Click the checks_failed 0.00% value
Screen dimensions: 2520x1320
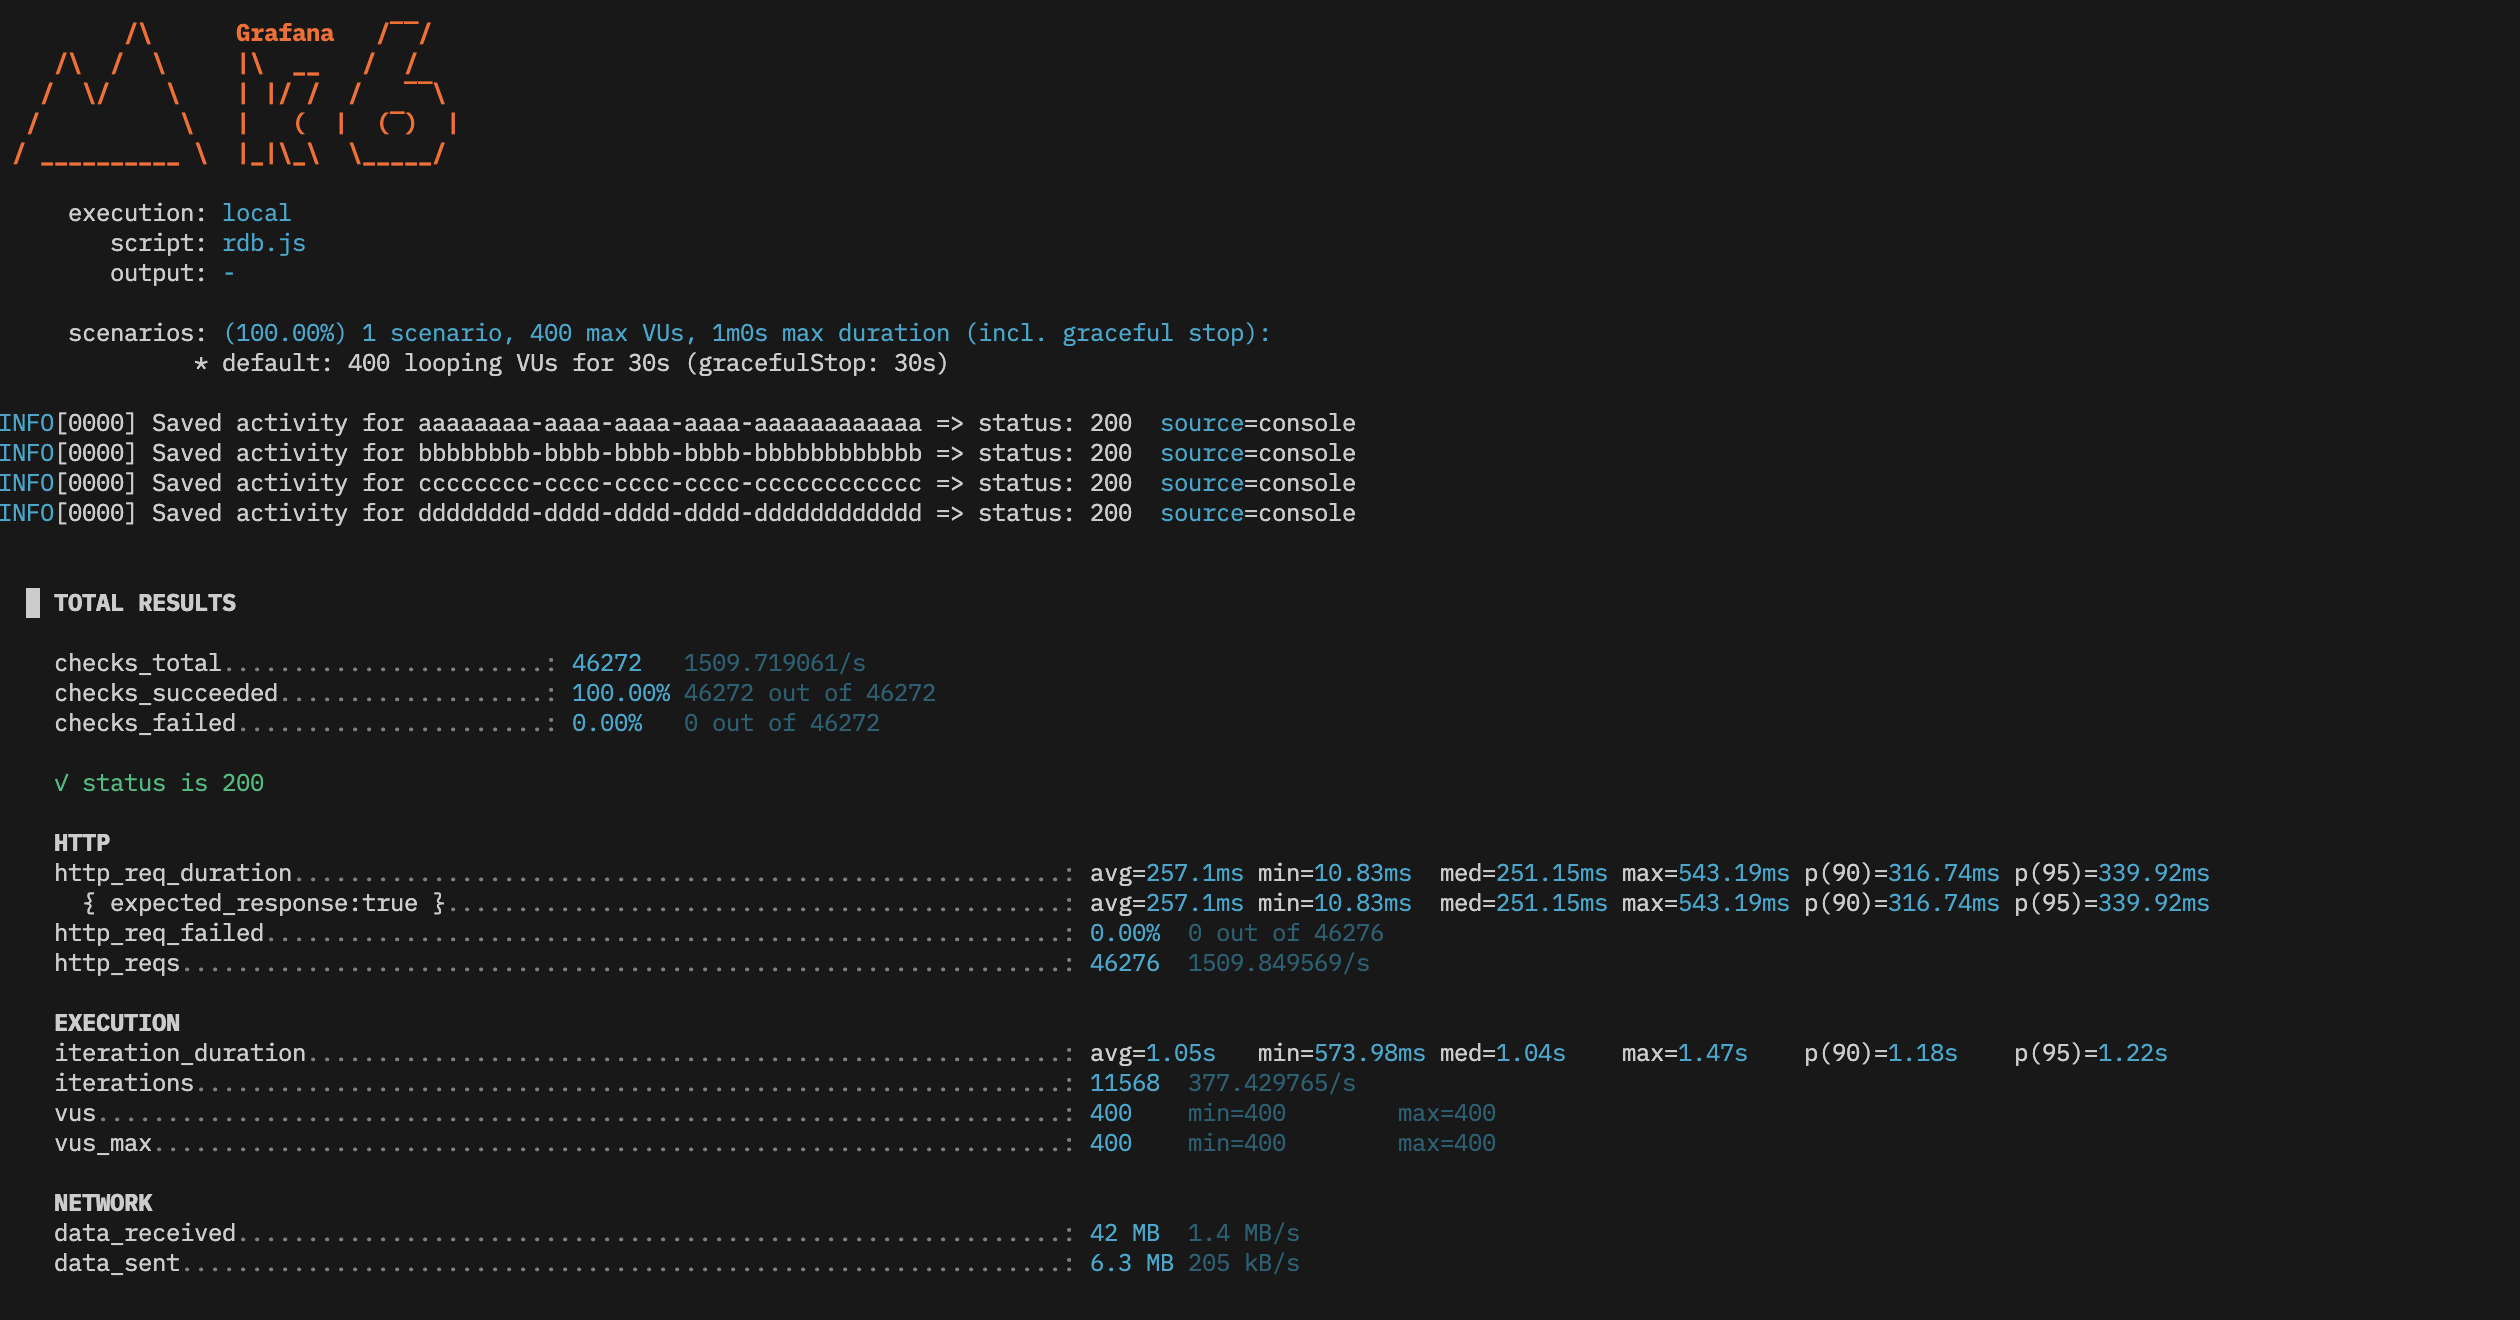coord(606,723)
